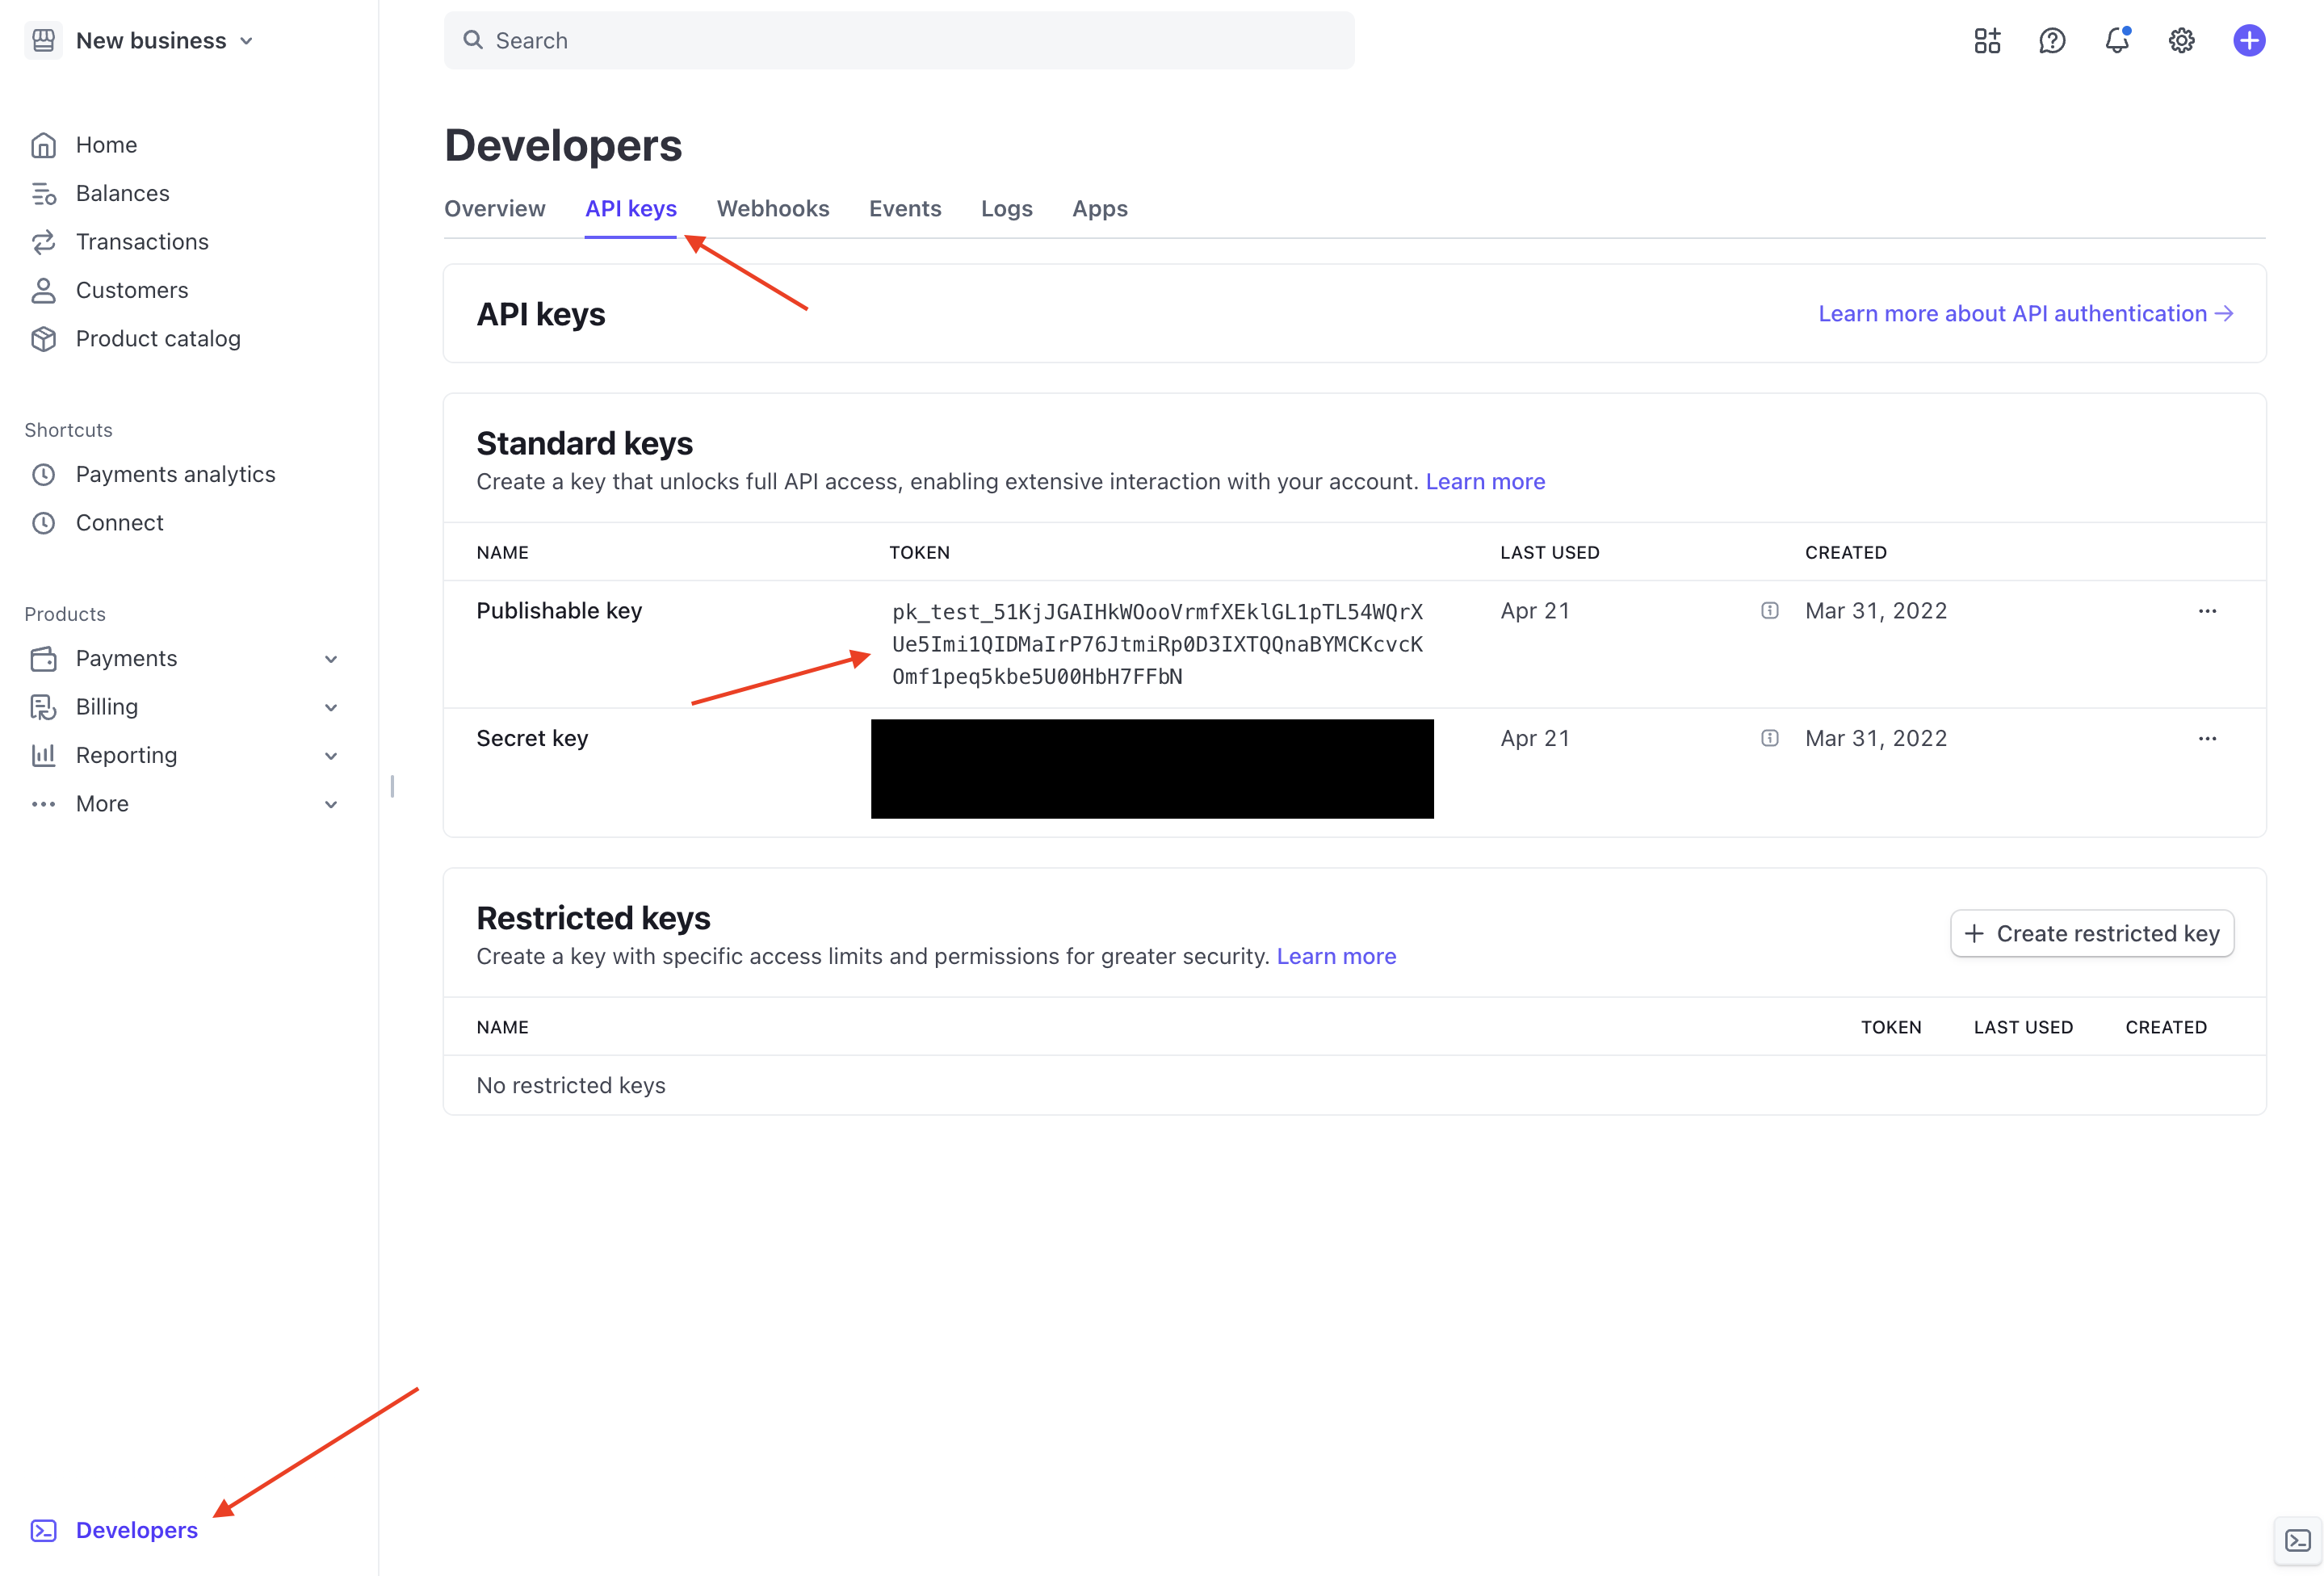Open the Home page from the sidebar
Image resolution: width=2324 pixels, height=1576 pixels.
(x=106, y=144)
